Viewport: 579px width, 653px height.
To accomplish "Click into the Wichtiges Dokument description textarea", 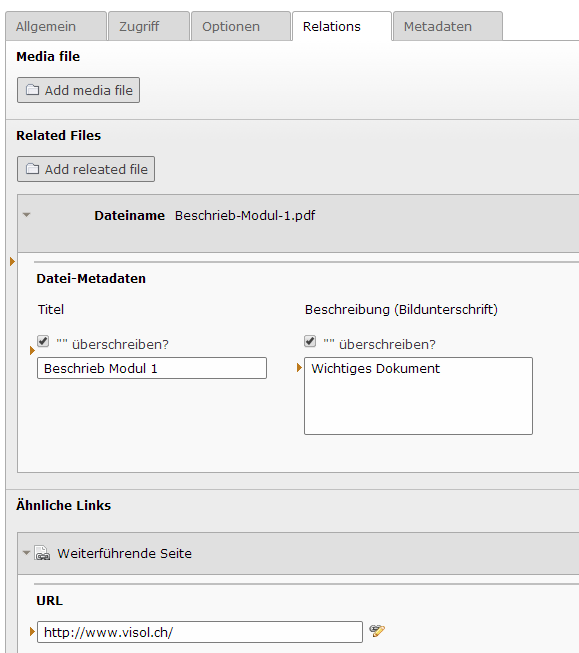I will (418, 396).
